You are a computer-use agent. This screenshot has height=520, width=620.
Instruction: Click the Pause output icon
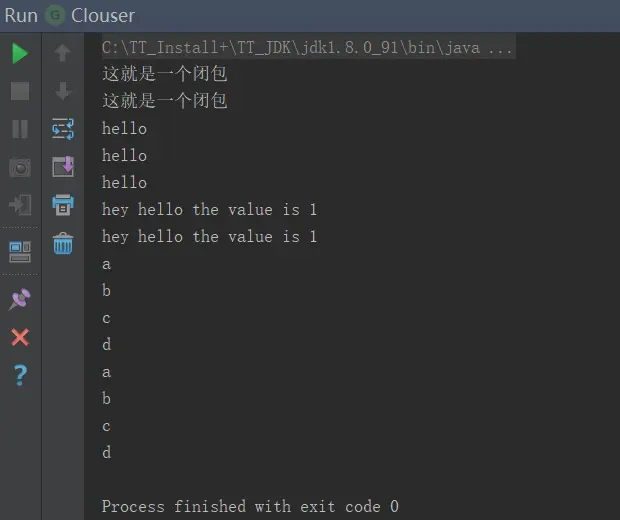point(20,129)
